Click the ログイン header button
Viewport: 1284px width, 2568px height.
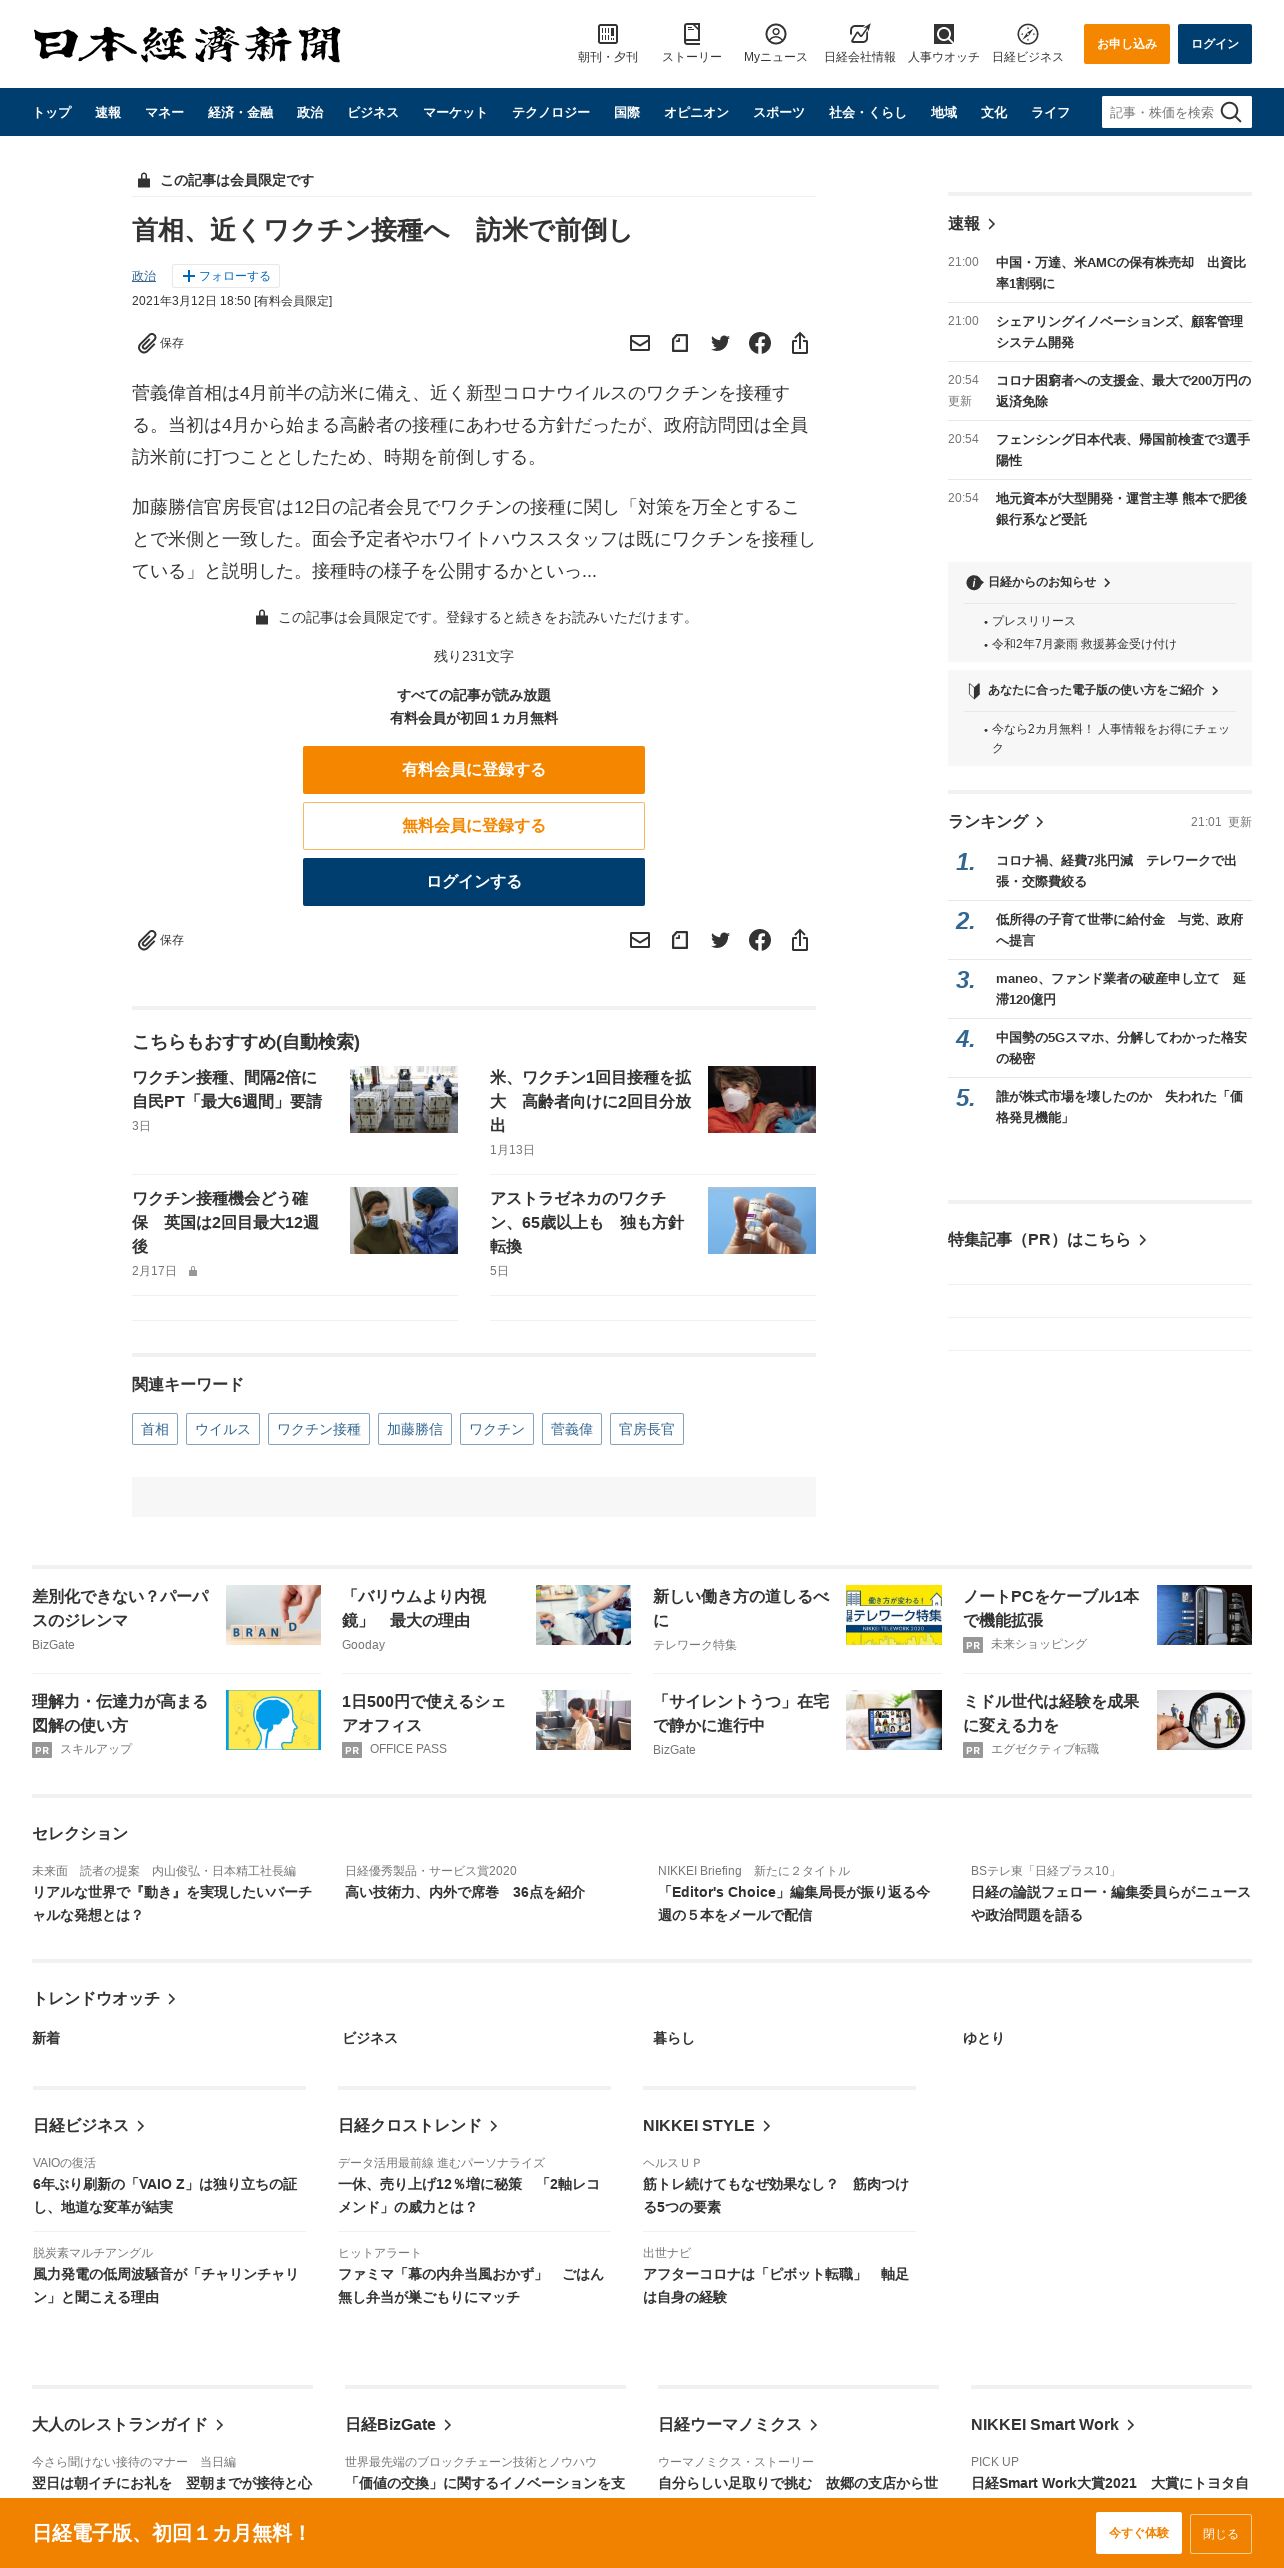pos(1214,44)
